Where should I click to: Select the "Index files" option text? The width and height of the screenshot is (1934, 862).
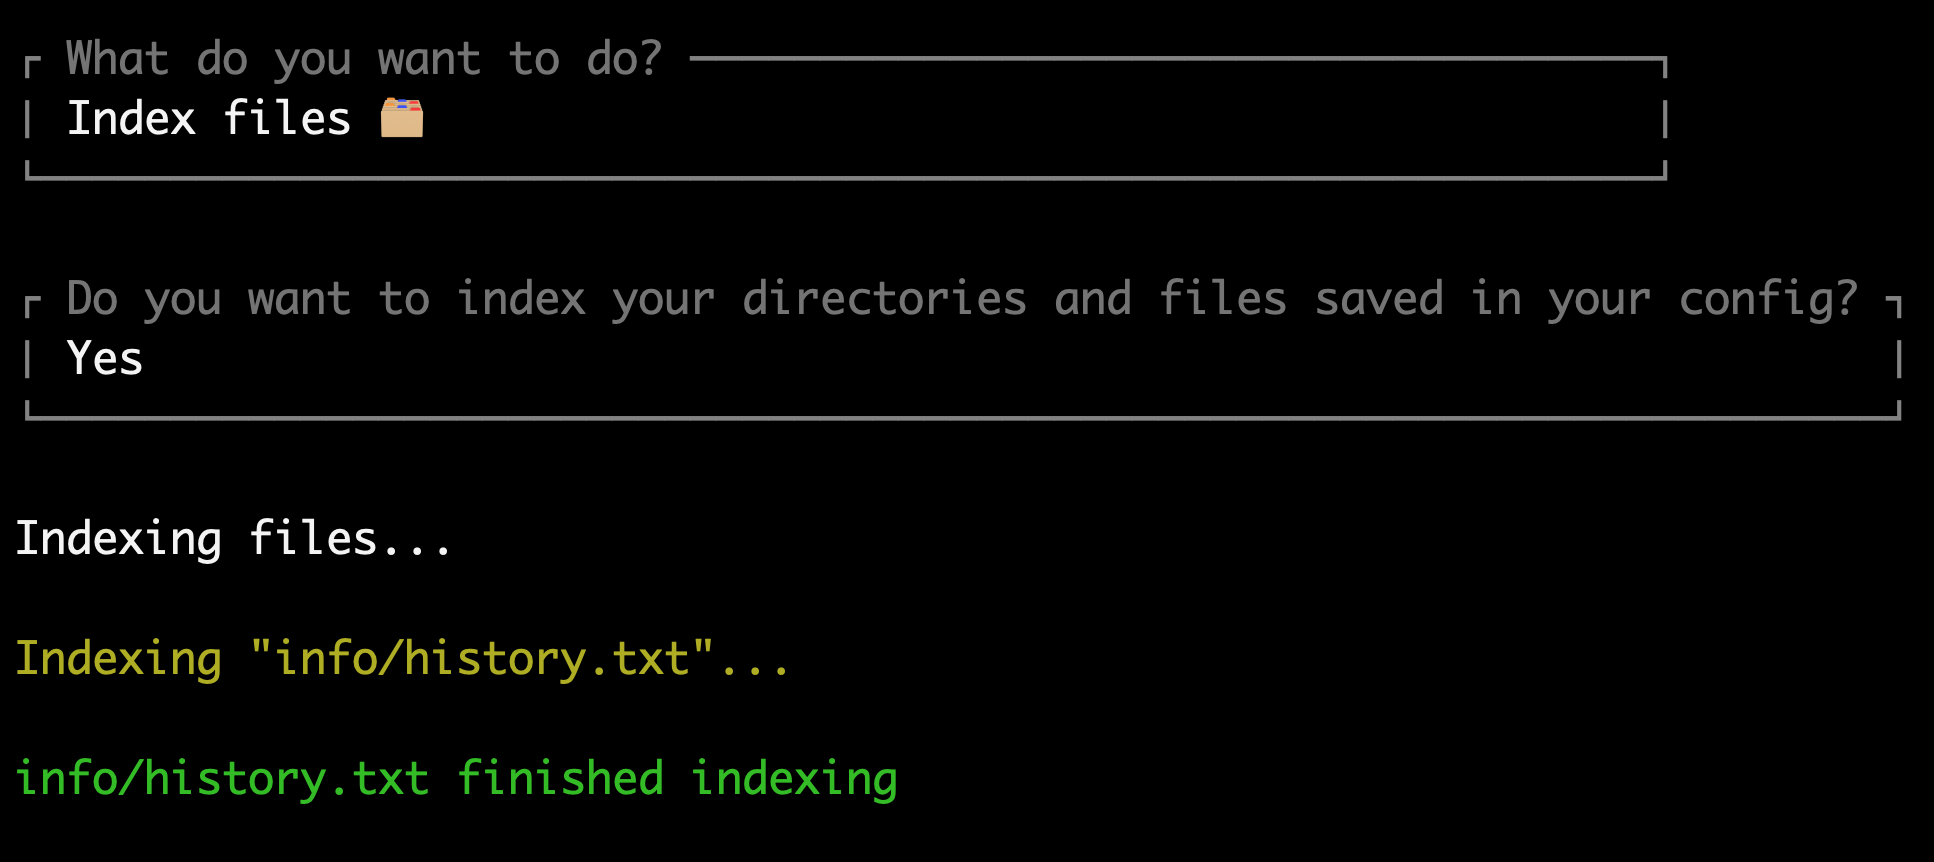pos(208,118)
